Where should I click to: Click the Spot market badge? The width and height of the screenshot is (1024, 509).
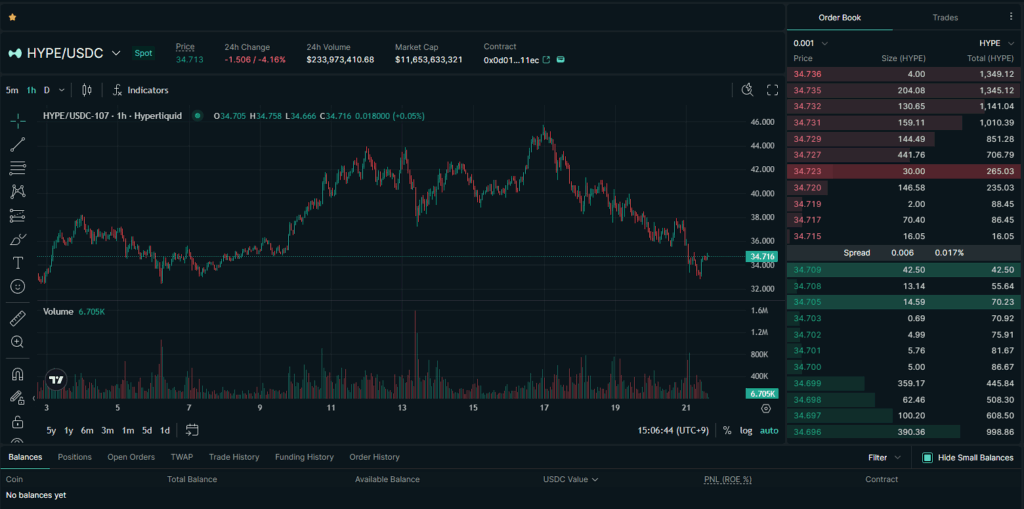pos(143,53)
